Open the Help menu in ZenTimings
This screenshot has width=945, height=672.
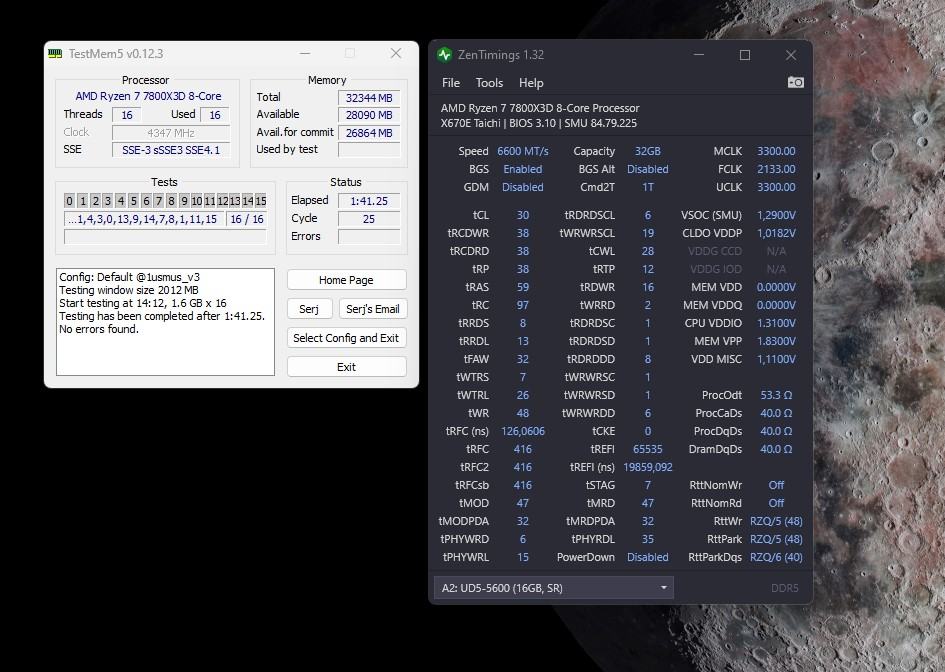point(531,83)
